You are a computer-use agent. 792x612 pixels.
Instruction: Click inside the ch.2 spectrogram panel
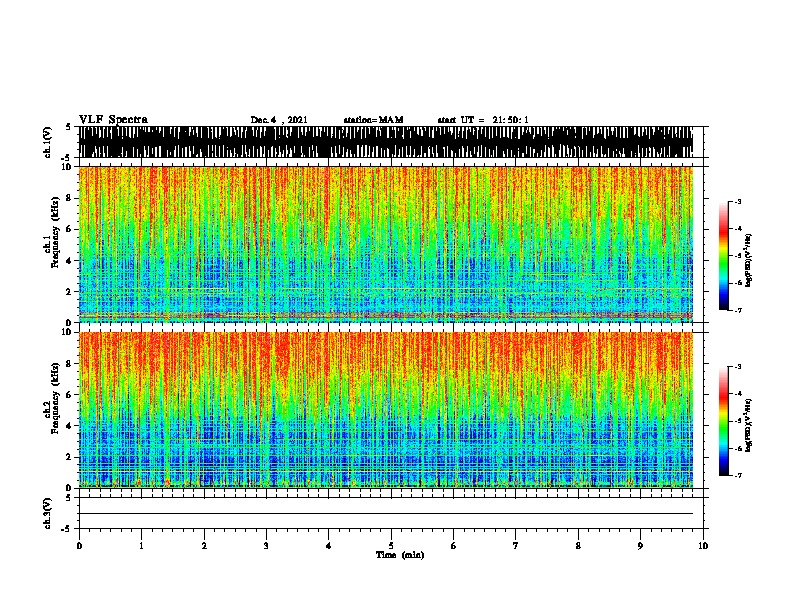[x=386, y=410]
